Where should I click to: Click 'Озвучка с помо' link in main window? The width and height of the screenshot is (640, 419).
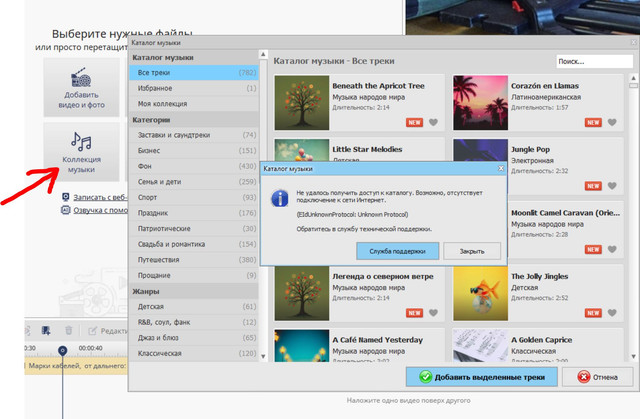[100, 210]
